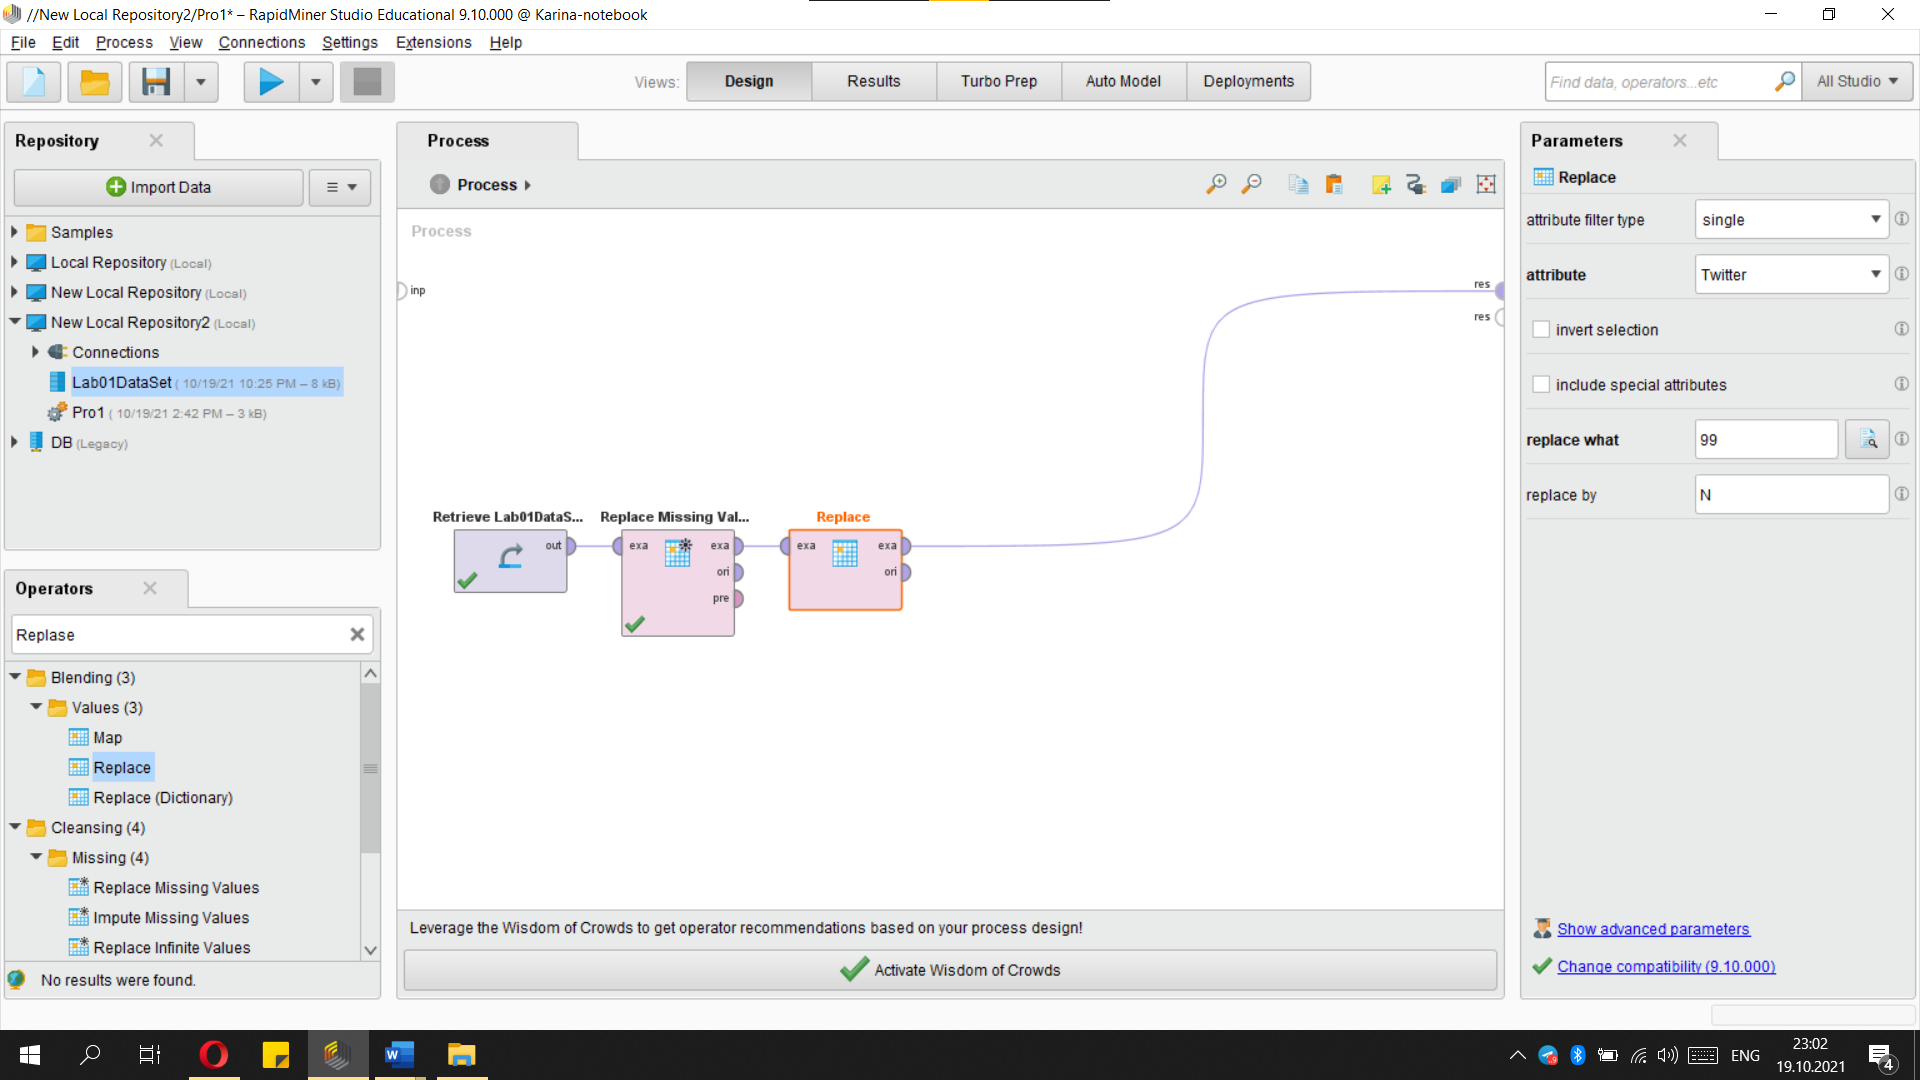Expand the Samples repository folder
This screenshot has width=1920, height=1080.
(14, 232)
